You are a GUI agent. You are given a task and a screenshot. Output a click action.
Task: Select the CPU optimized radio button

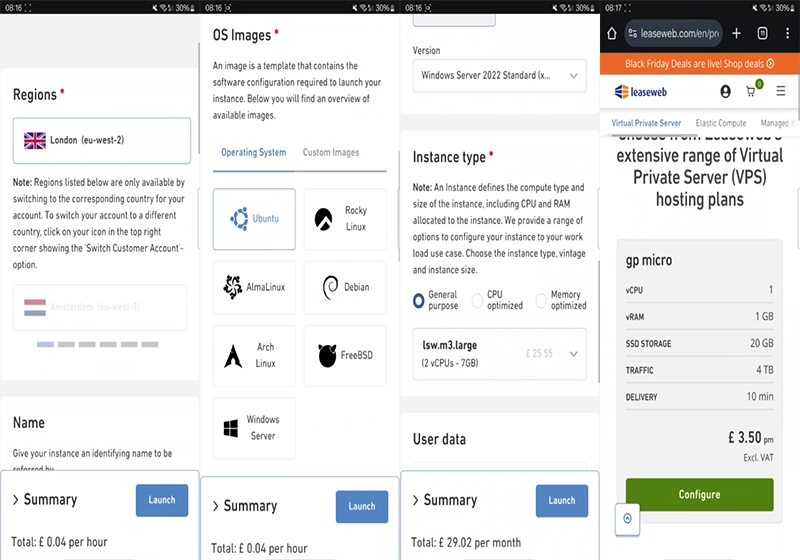click(477, 300)
